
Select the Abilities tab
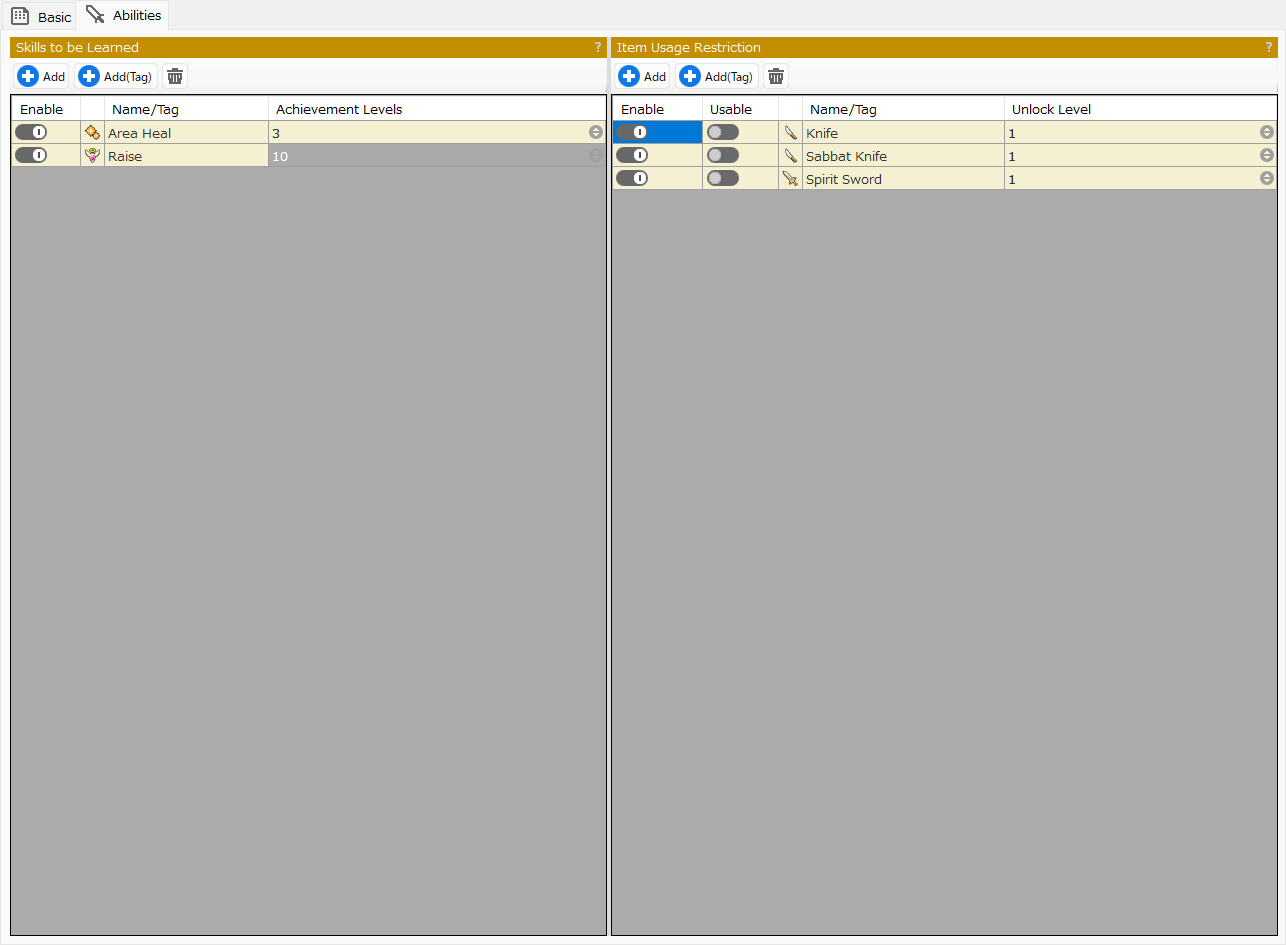(x=124, y=16)
